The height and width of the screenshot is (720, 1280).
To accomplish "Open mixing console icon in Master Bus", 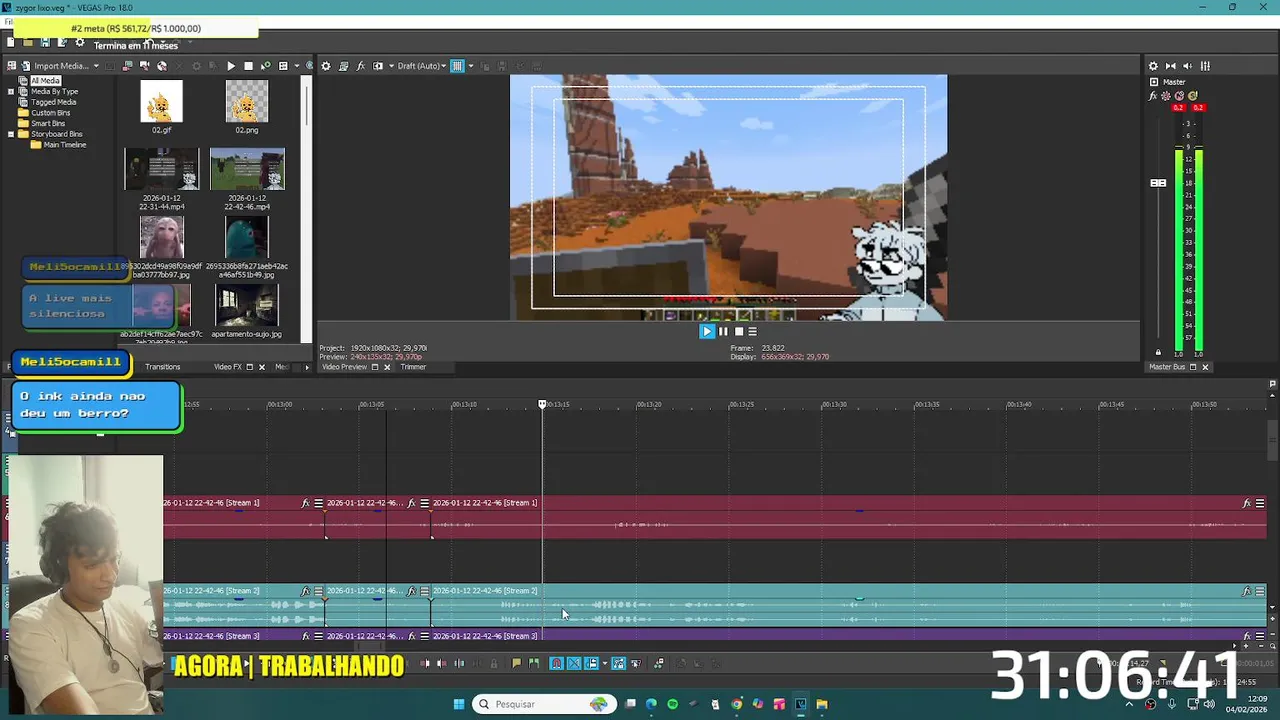I will pyautogui.click(x=1205, y=66).
